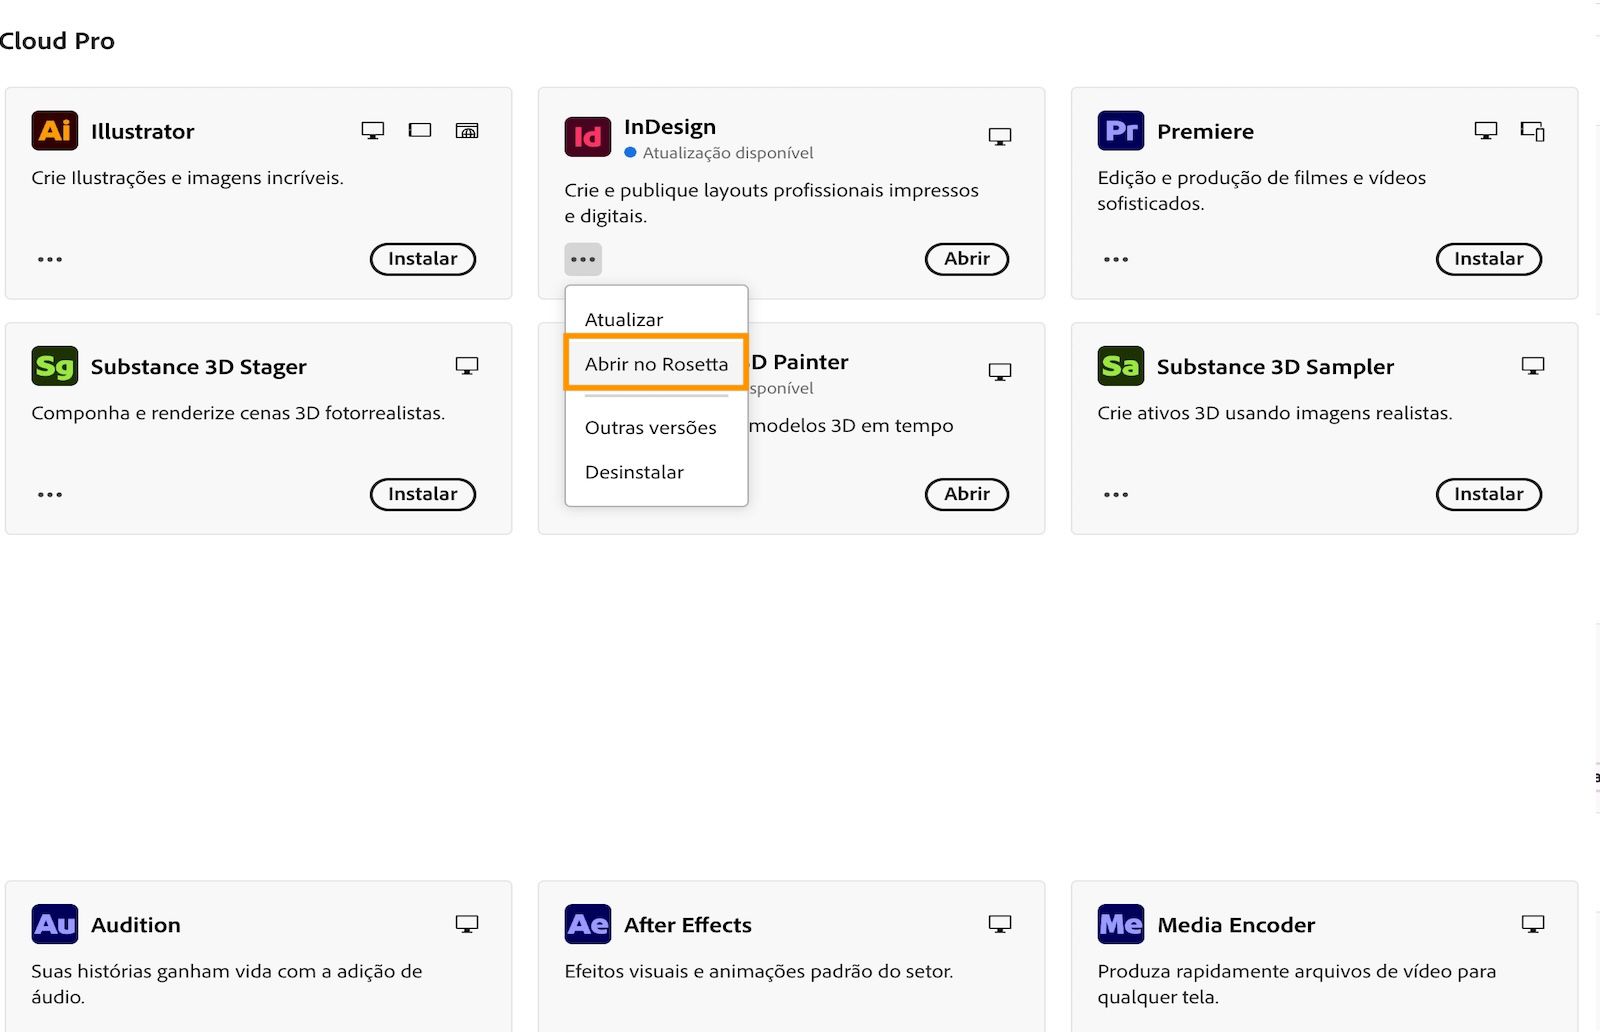Viewport: 1600px width, 1033px height.
Task: Click After Effects' desktop platform icon
Action: pos(1000,924)
